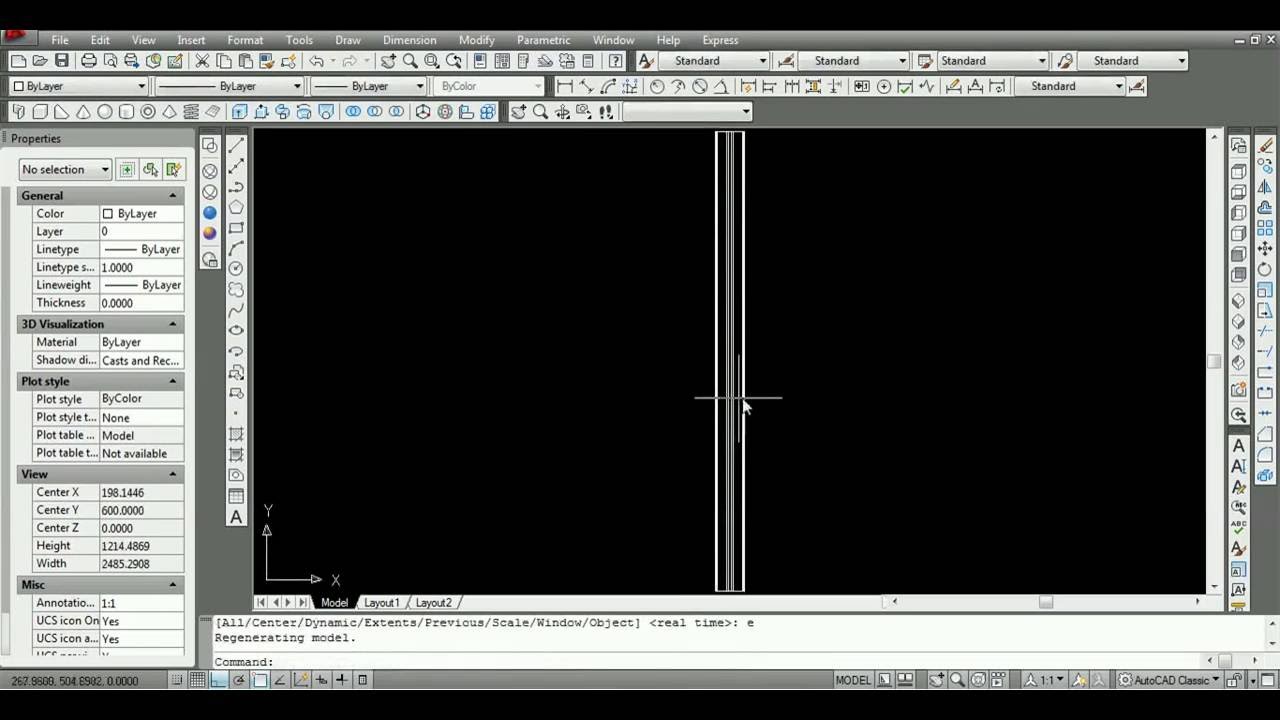The width and height of the screenshot is (1280, 720).
Task: Toggle Ortho Mode in status bar
Action: click(218, 680)
